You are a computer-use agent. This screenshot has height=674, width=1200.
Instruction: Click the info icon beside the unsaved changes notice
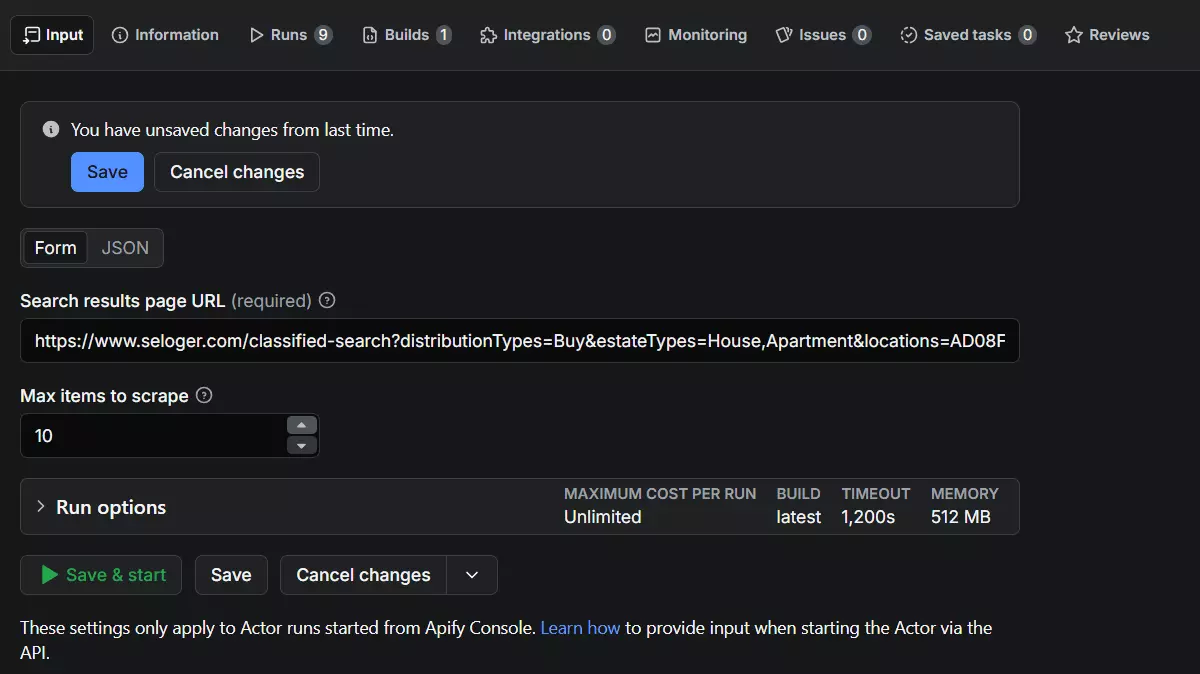pyautogui.click(x=51, y=129)
